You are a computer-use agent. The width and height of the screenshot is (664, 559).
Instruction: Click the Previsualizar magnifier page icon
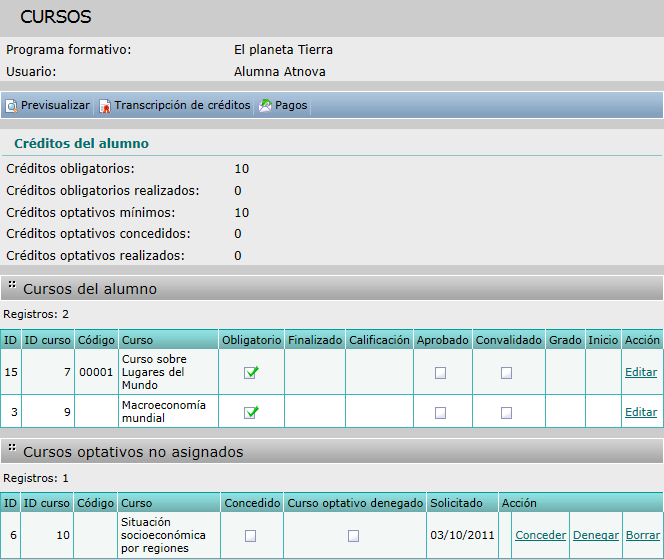click(11, 105)
